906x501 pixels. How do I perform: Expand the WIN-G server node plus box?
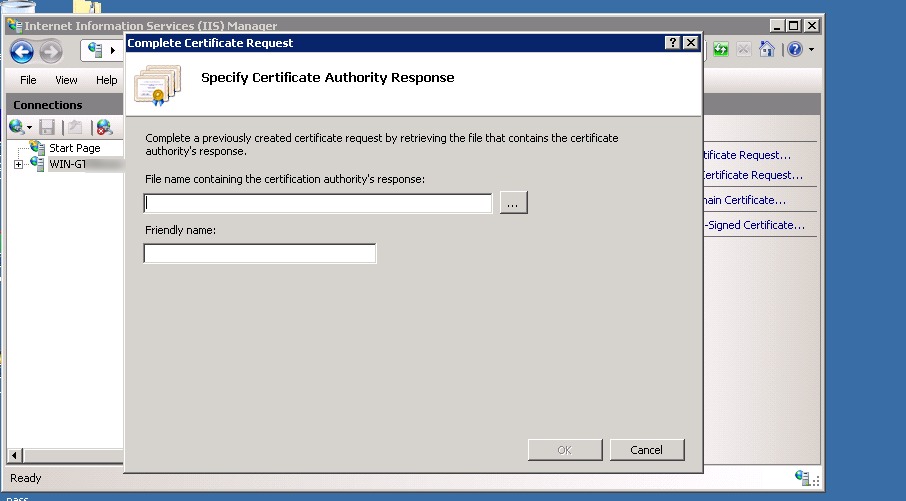[x=18, y=165]
